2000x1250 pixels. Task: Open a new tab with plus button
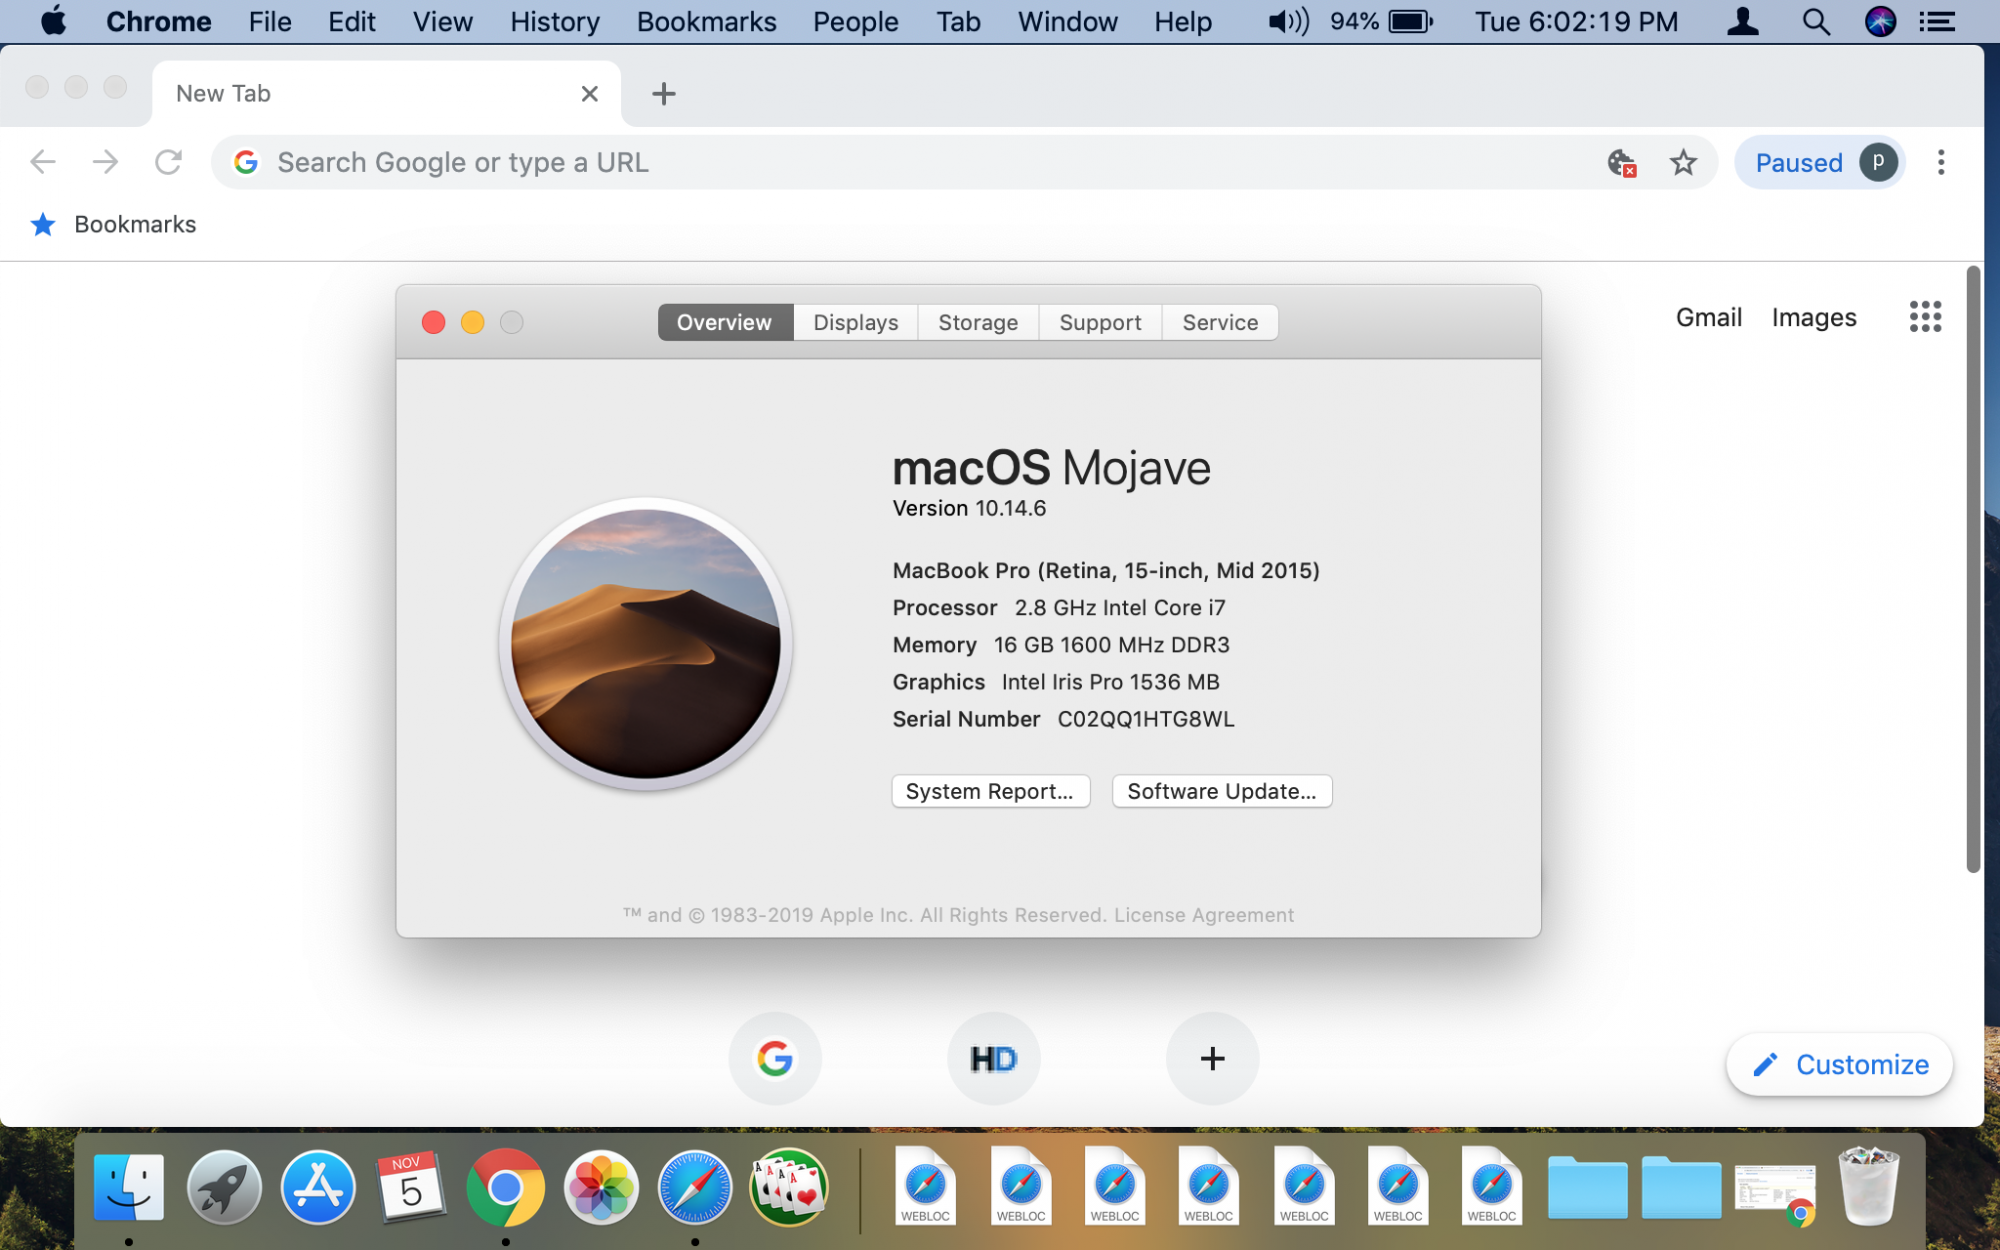tap(663, 94)
